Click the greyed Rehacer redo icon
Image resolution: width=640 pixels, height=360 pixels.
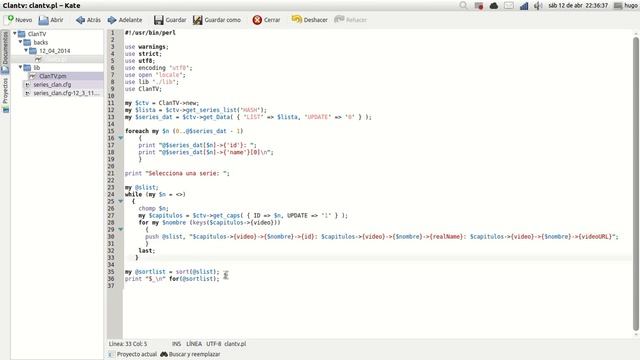coord(339,20)
